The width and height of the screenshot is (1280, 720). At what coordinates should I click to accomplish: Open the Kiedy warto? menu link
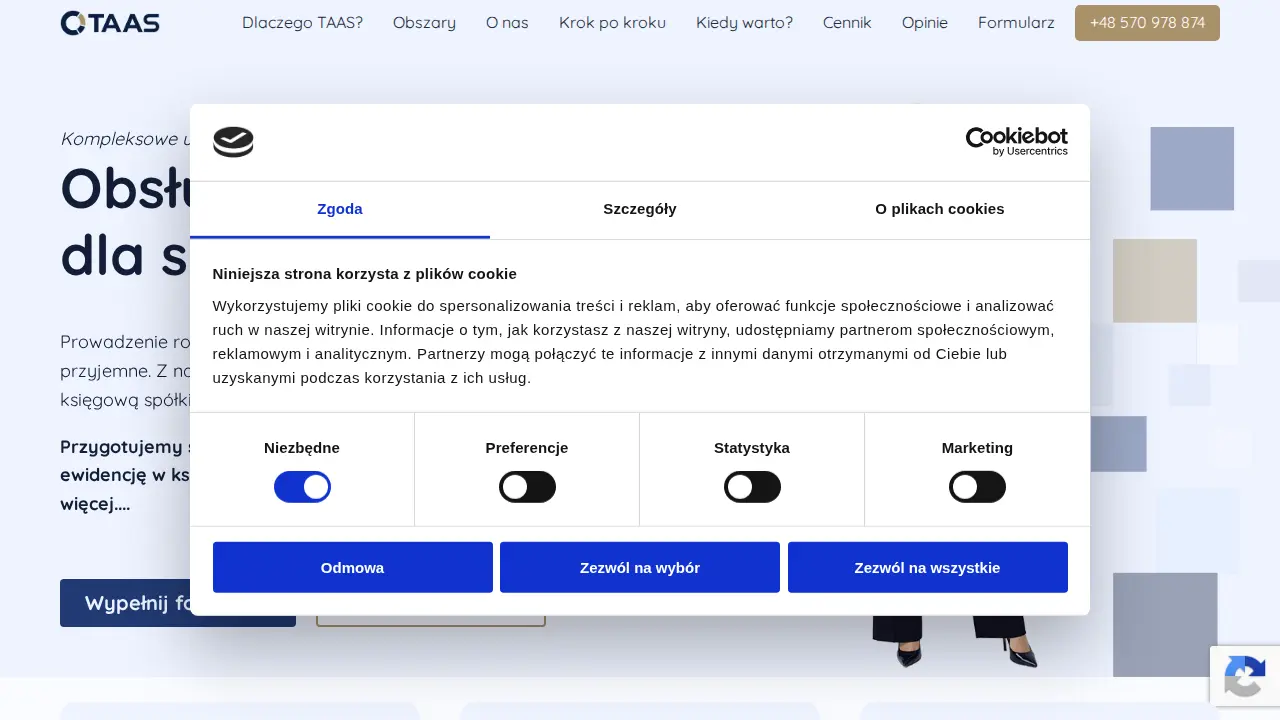[x=744, y=23]
